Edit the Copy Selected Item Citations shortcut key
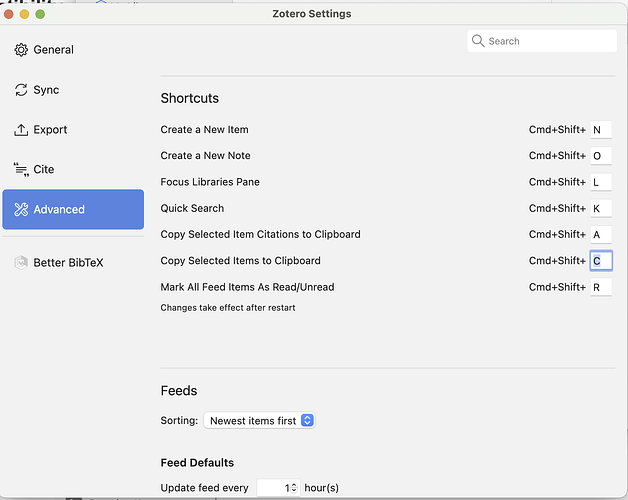628x500 pixels. coord(601,234)
